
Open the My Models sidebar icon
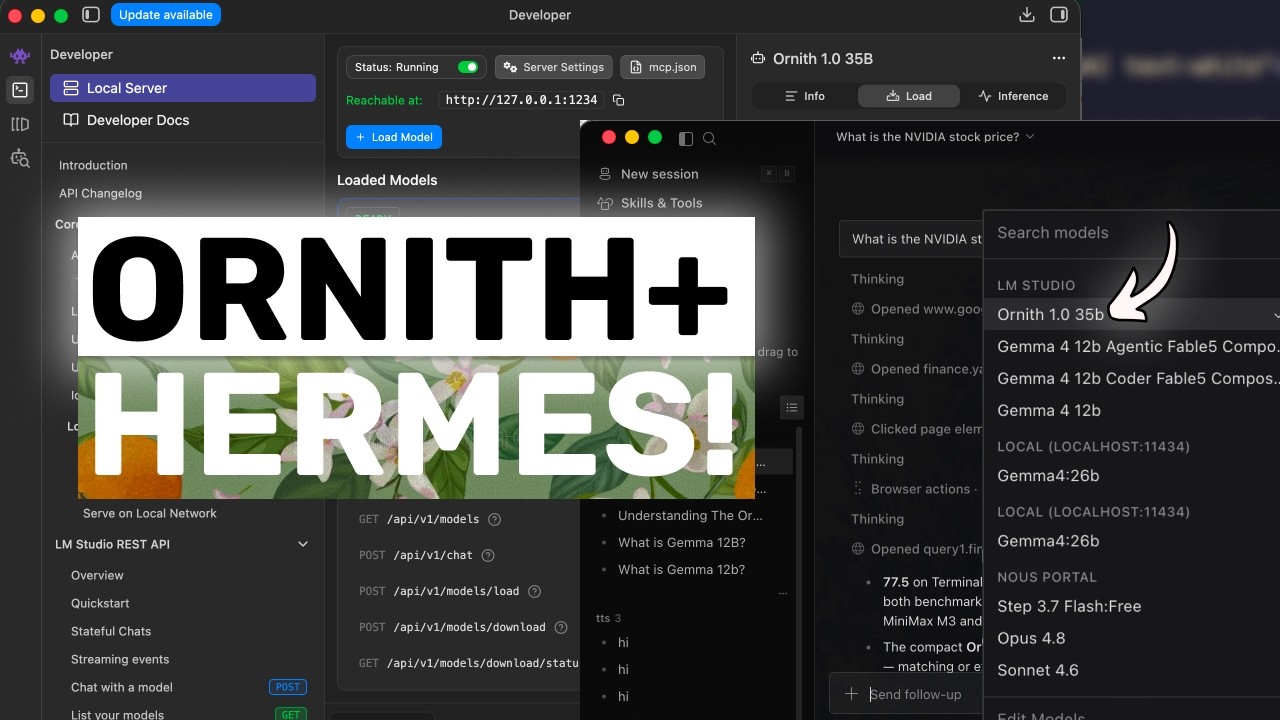[20, 124]
